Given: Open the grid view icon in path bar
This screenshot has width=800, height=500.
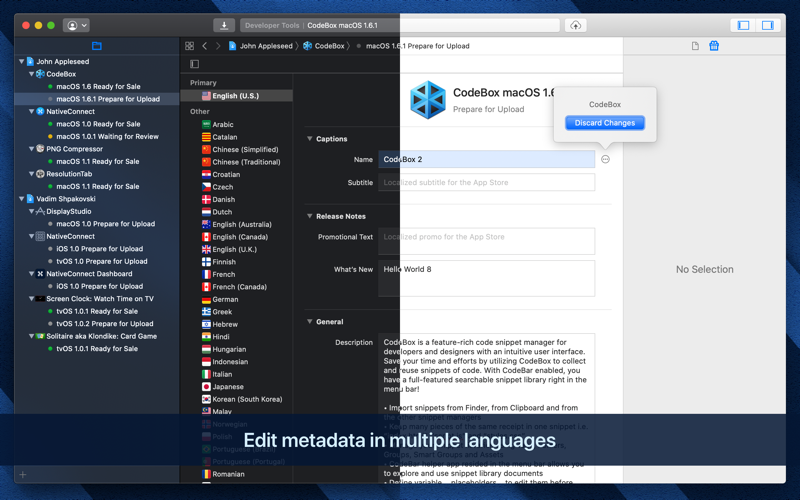Looking at the screenshot, I should (189, 46).
